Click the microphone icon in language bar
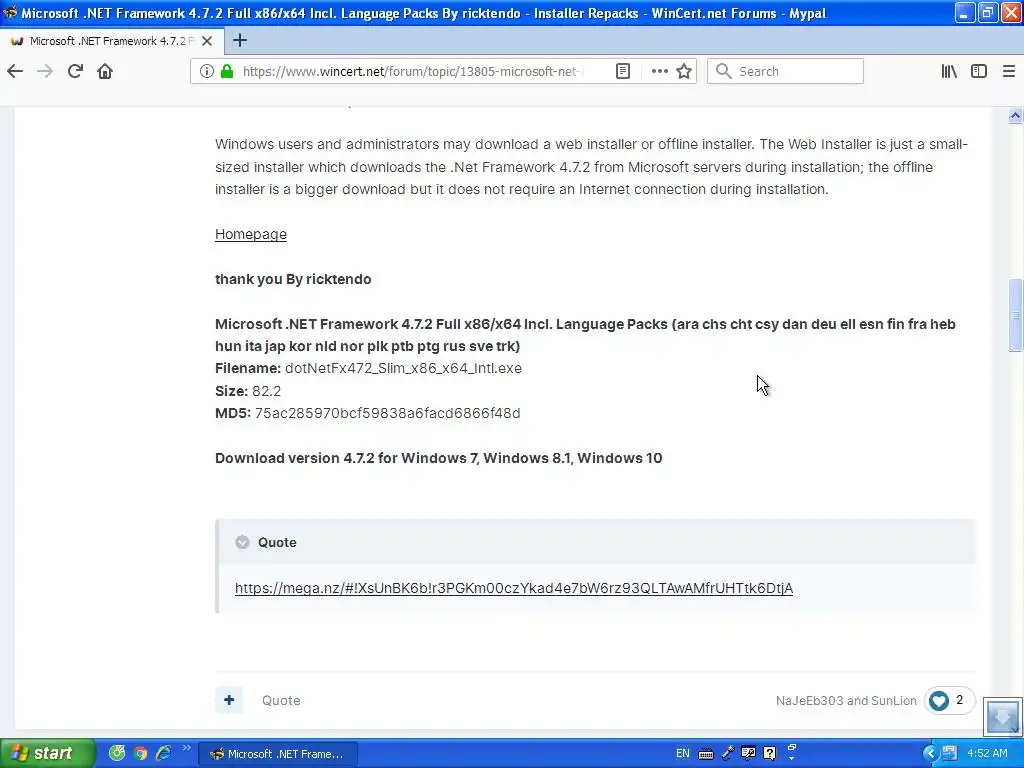This screenshot has width=1024, height=768. click(728, 753)
